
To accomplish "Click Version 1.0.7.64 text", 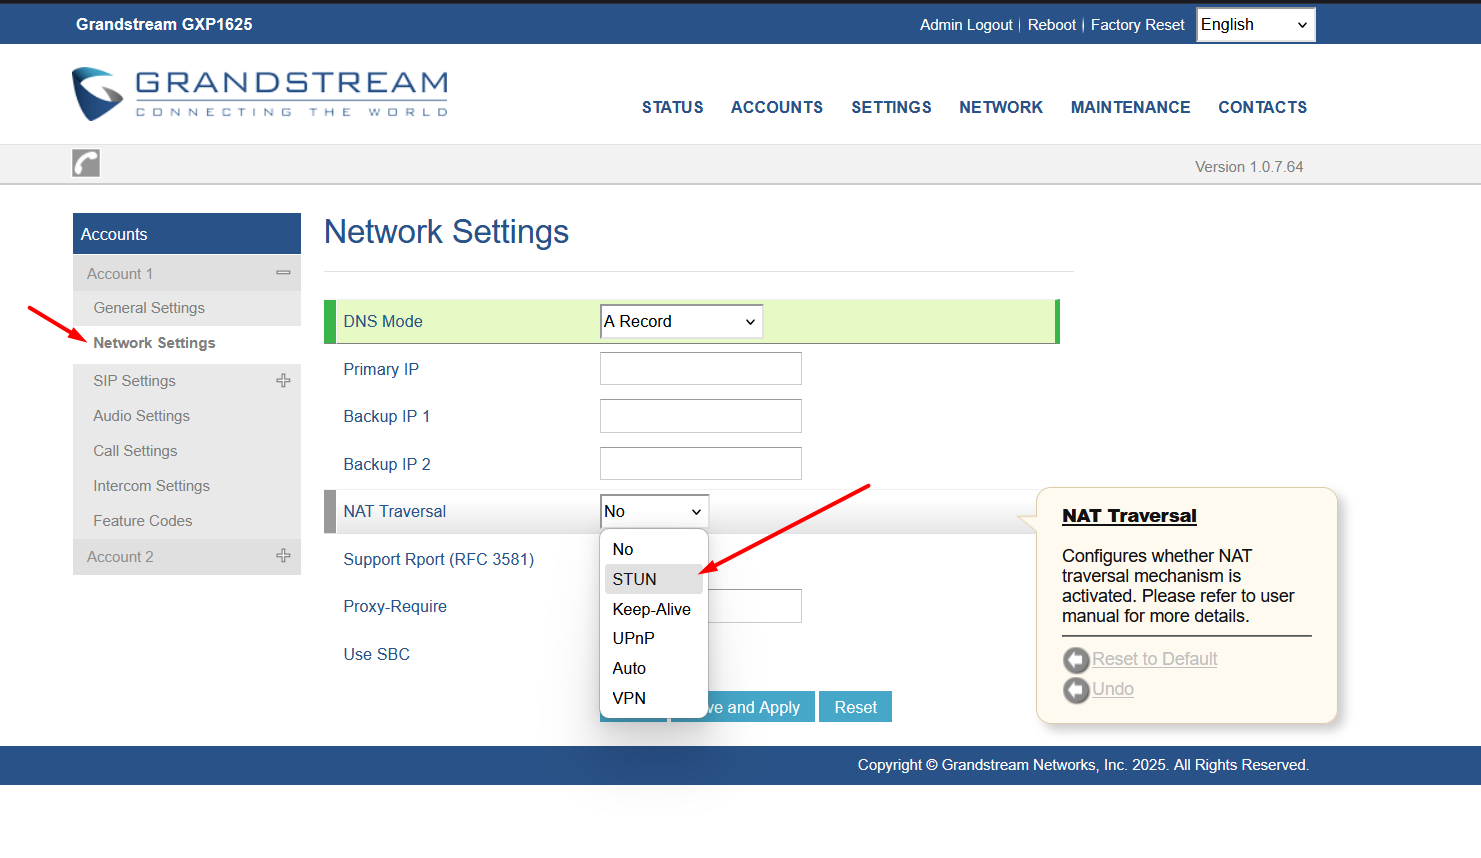I will tap(1249, 167).
